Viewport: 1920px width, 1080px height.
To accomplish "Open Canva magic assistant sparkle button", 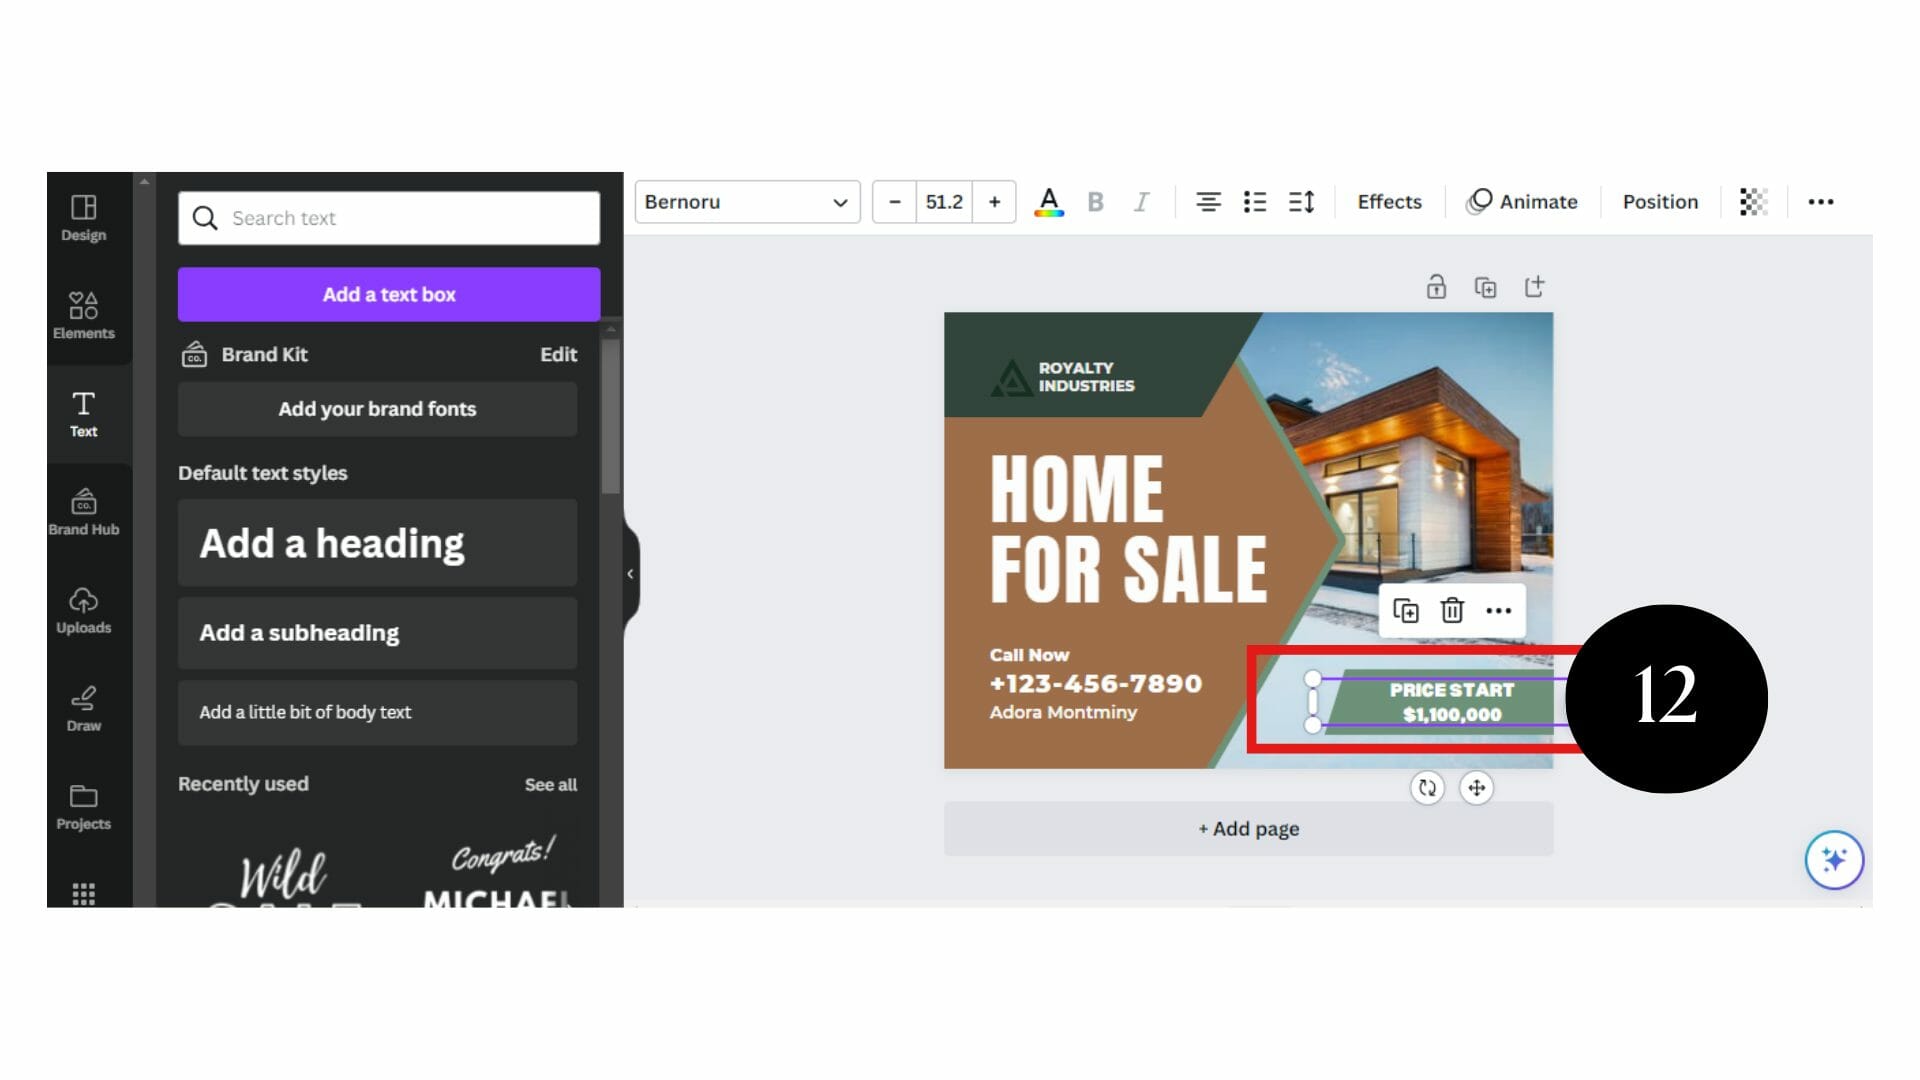I will (x=1833, y=859).
